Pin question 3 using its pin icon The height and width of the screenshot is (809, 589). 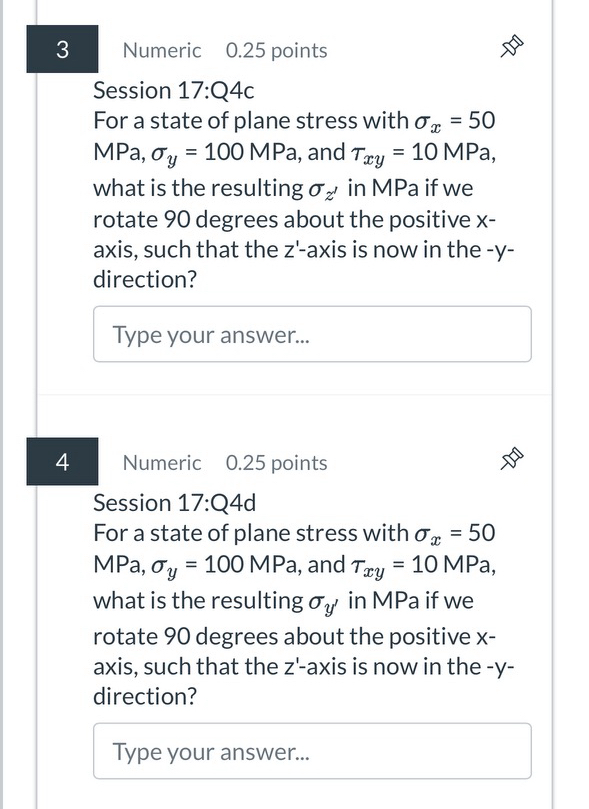[512, 45]
